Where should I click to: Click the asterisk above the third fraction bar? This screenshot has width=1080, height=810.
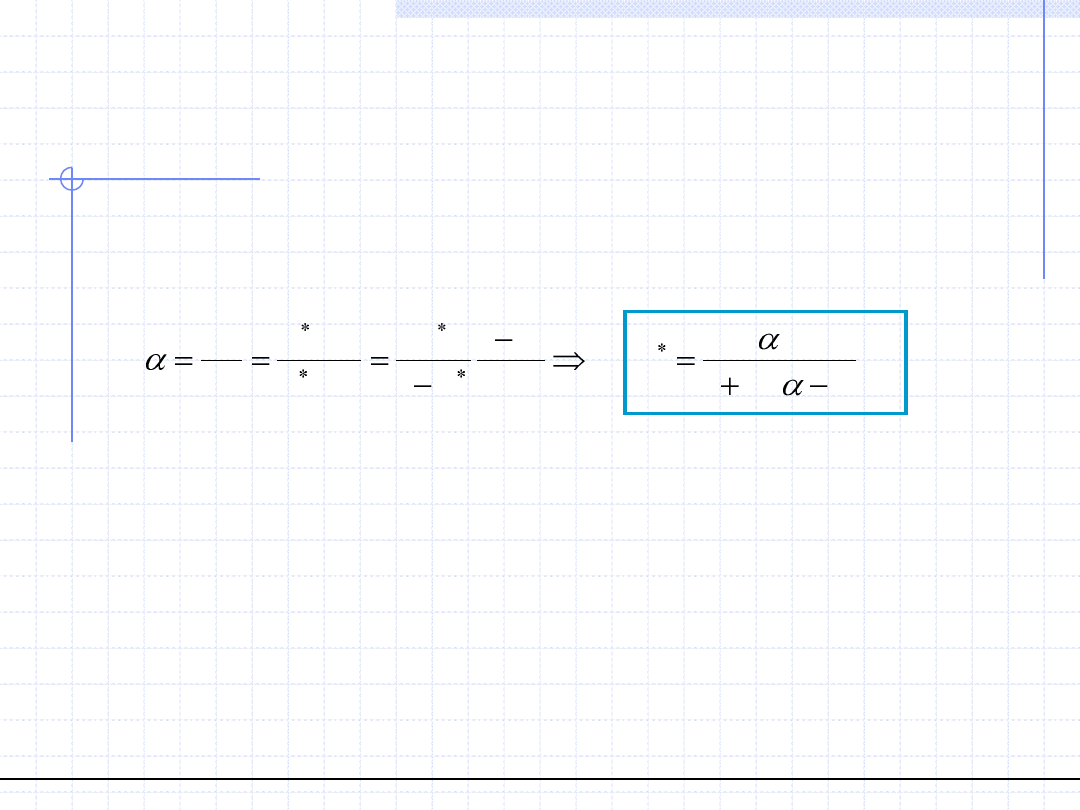point(441,328)
